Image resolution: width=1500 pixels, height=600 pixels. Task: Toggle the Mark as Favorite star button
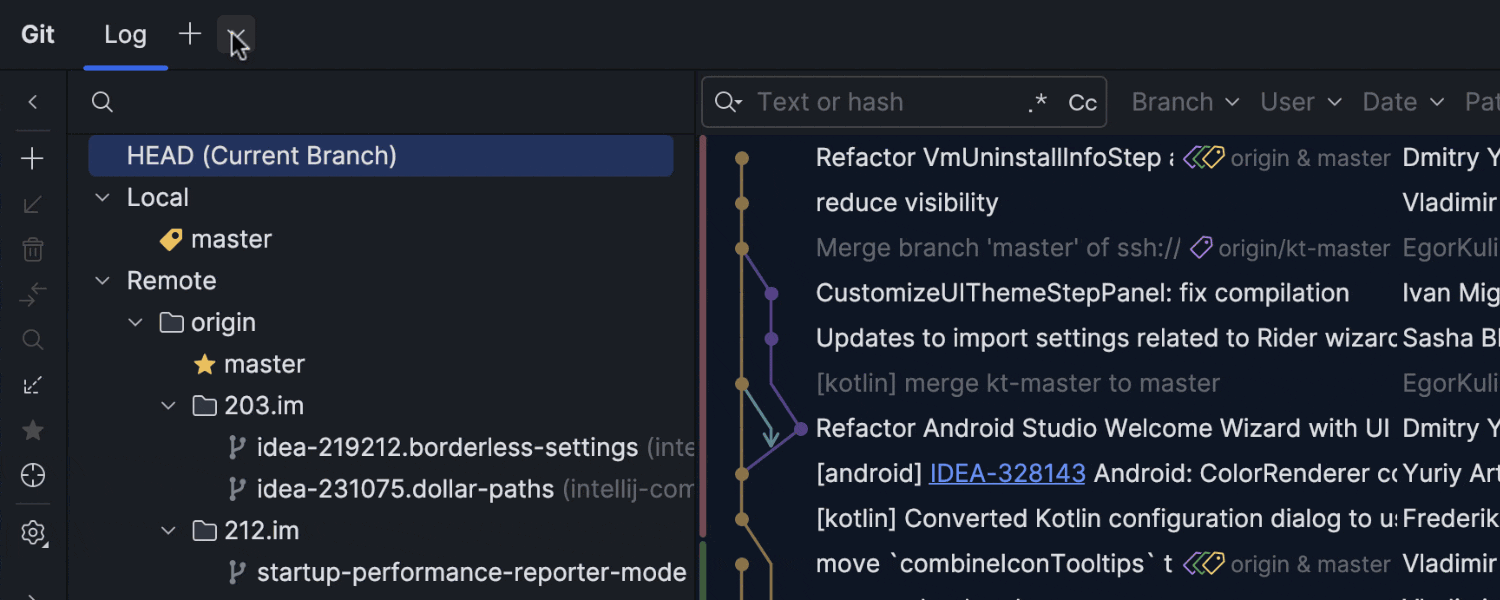click(33, 430)
